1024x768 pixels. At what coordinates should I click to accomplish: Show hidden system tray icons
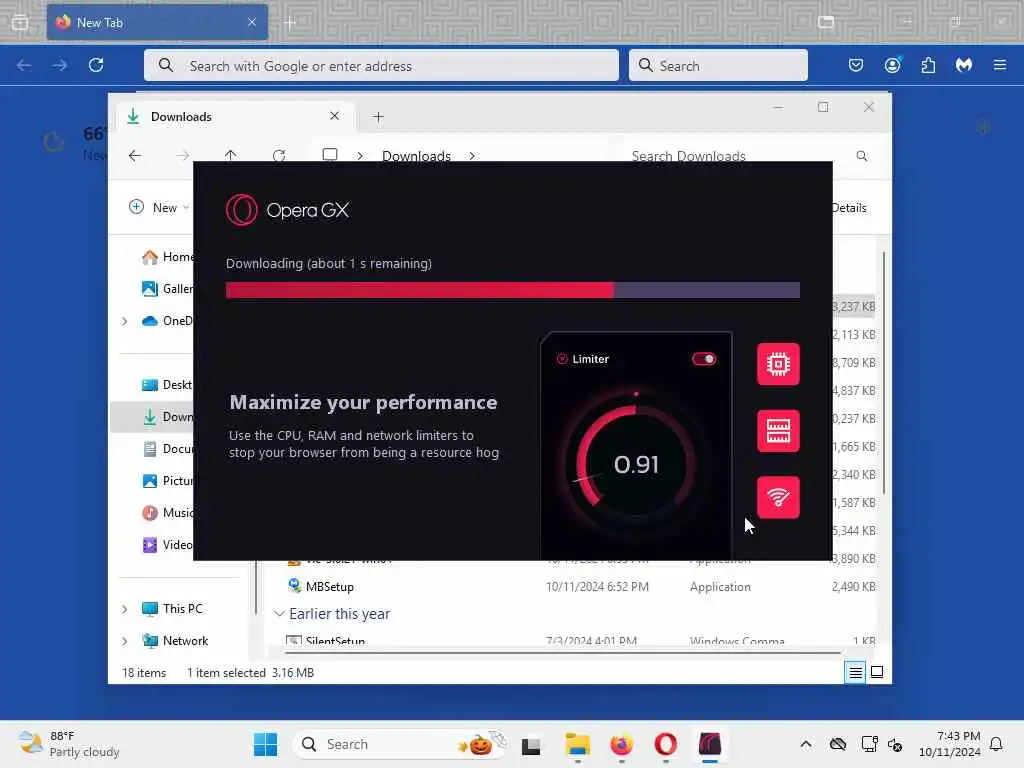(x=806, y=744)
